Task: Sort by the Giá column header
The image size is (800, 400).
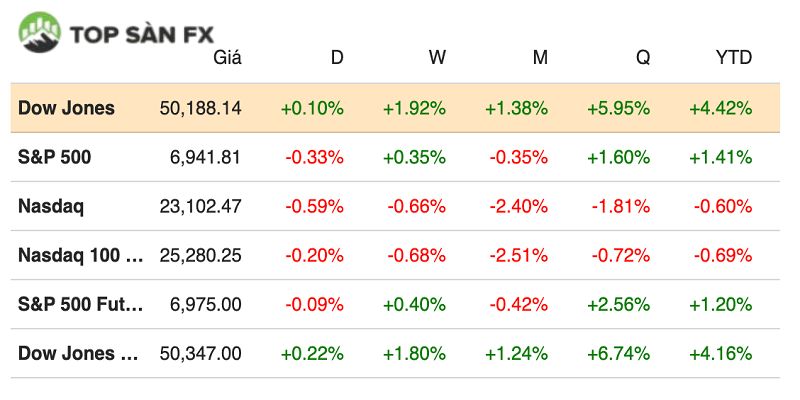Action: click(227, 58)
